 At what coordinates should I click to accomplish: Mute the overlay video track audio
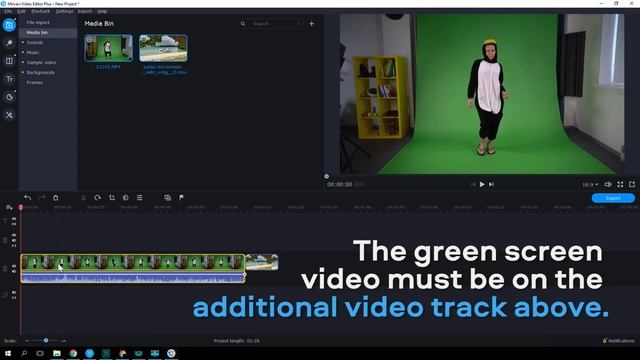click(x=14, y=240)
